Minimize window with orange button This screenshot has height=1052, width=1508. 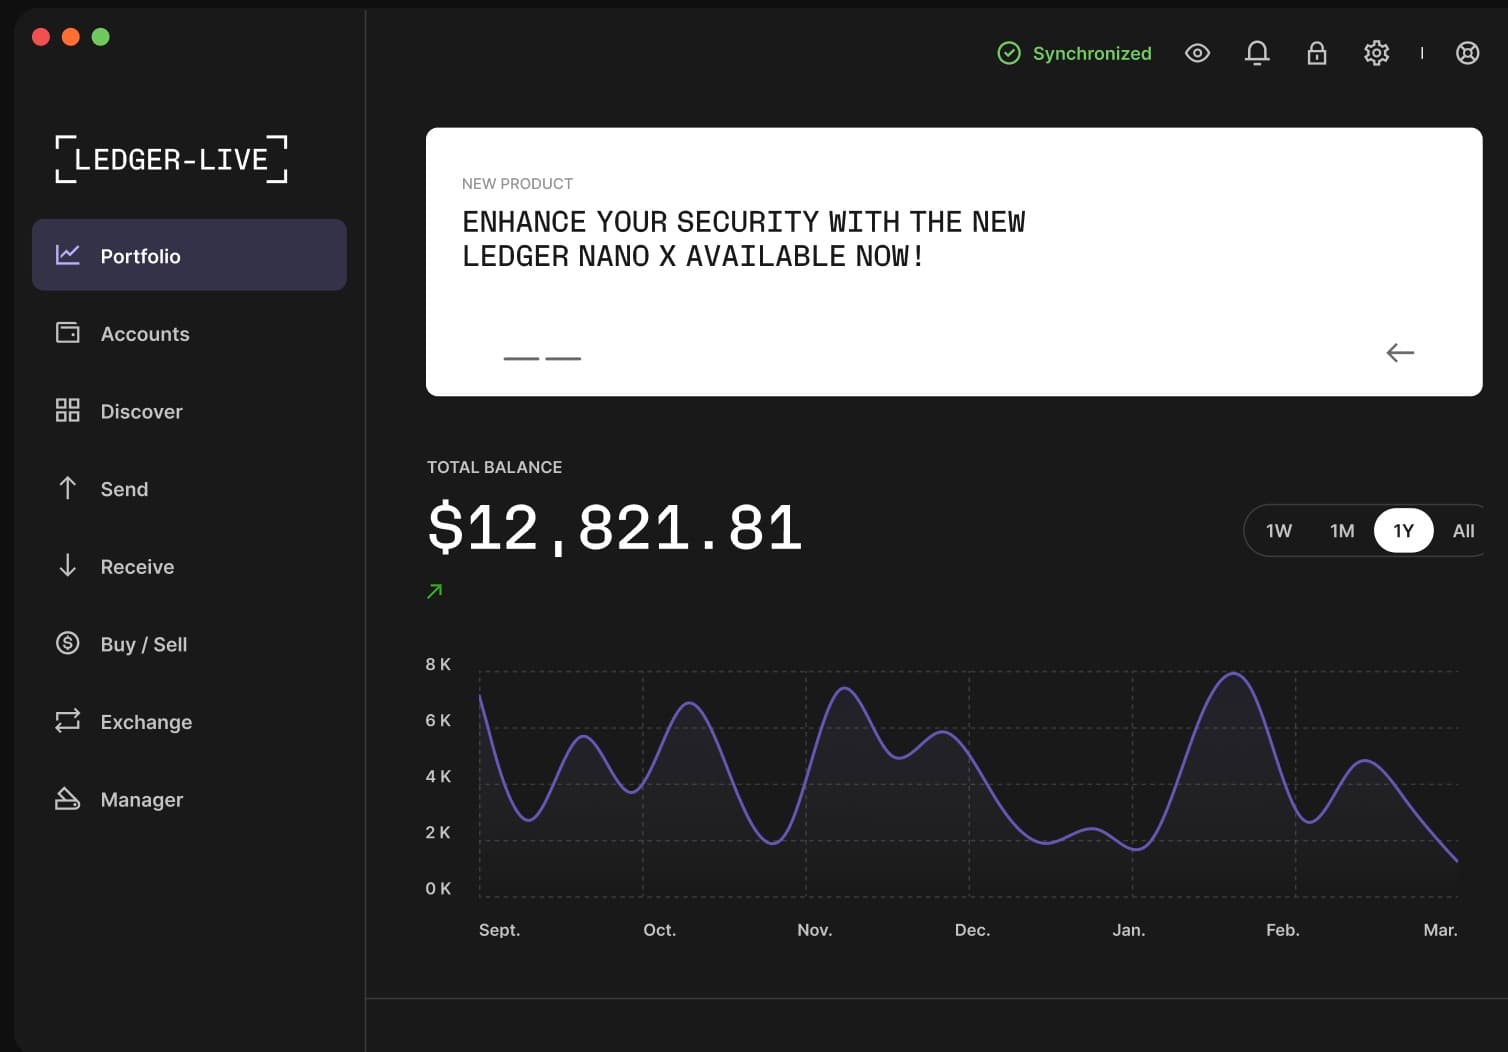(x=71, y=37)
